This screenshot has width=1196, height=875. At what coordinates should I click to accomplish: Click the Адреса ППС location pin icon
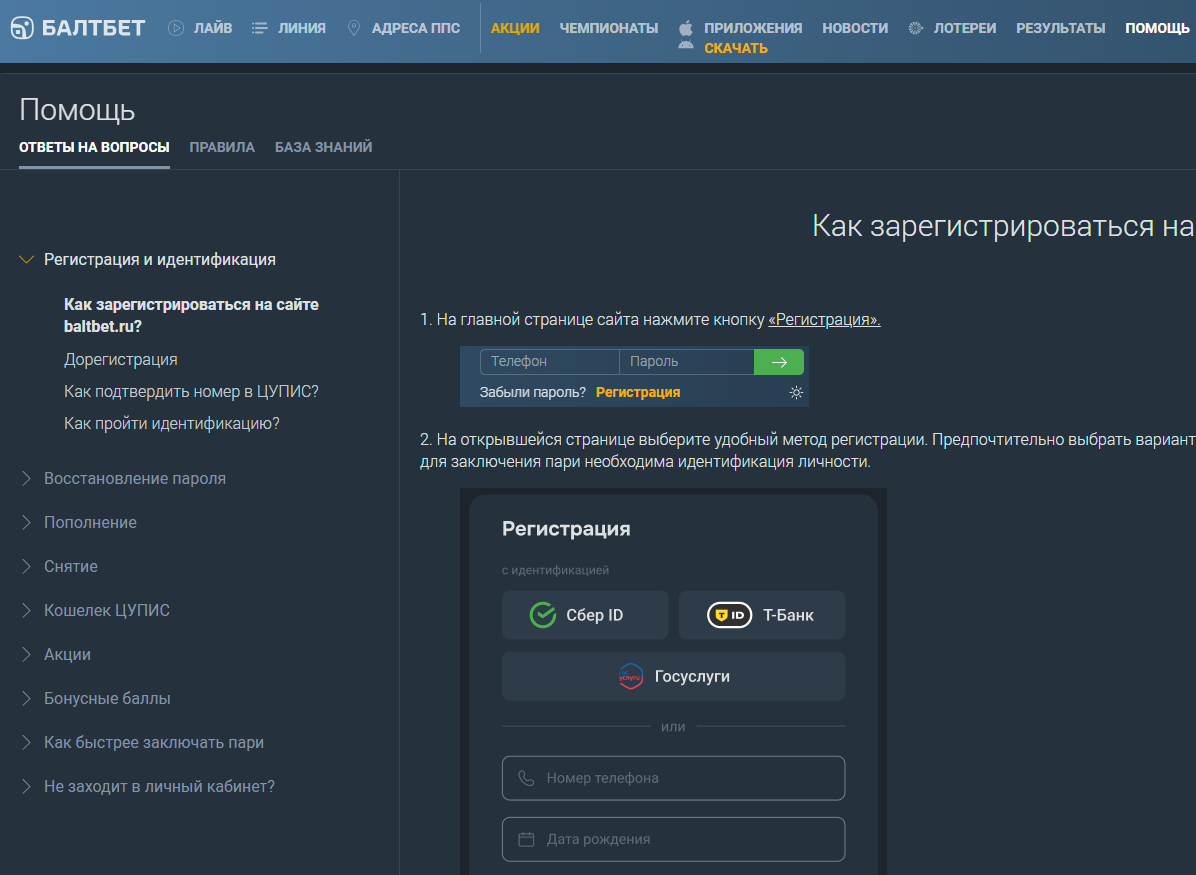click(x=354, y=28)
